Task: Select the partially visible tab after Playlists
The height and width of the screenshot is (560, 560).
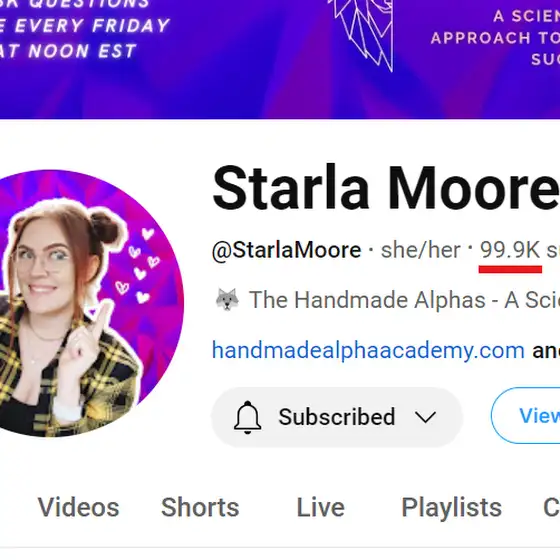Action: click(x=551, y=508)
